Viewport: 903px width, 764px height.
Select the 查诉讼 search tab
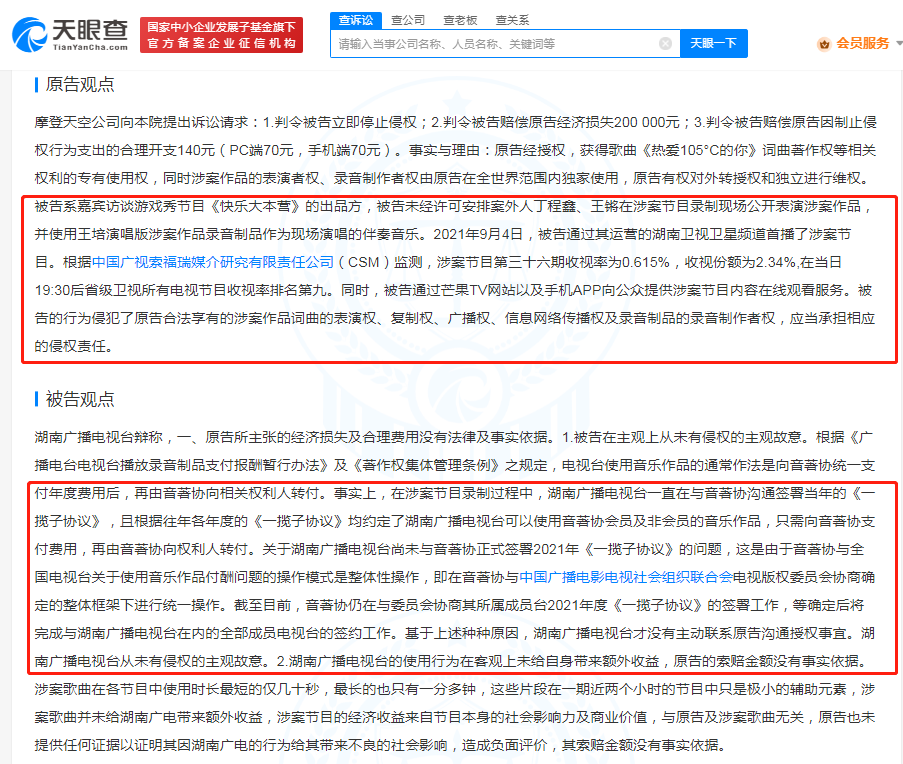point(355,20)
